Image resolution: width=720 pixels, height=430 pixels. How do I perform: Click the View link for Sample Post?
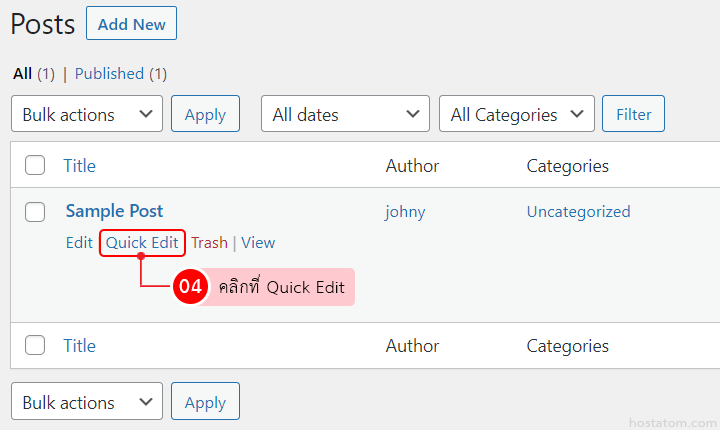point(258,242)
